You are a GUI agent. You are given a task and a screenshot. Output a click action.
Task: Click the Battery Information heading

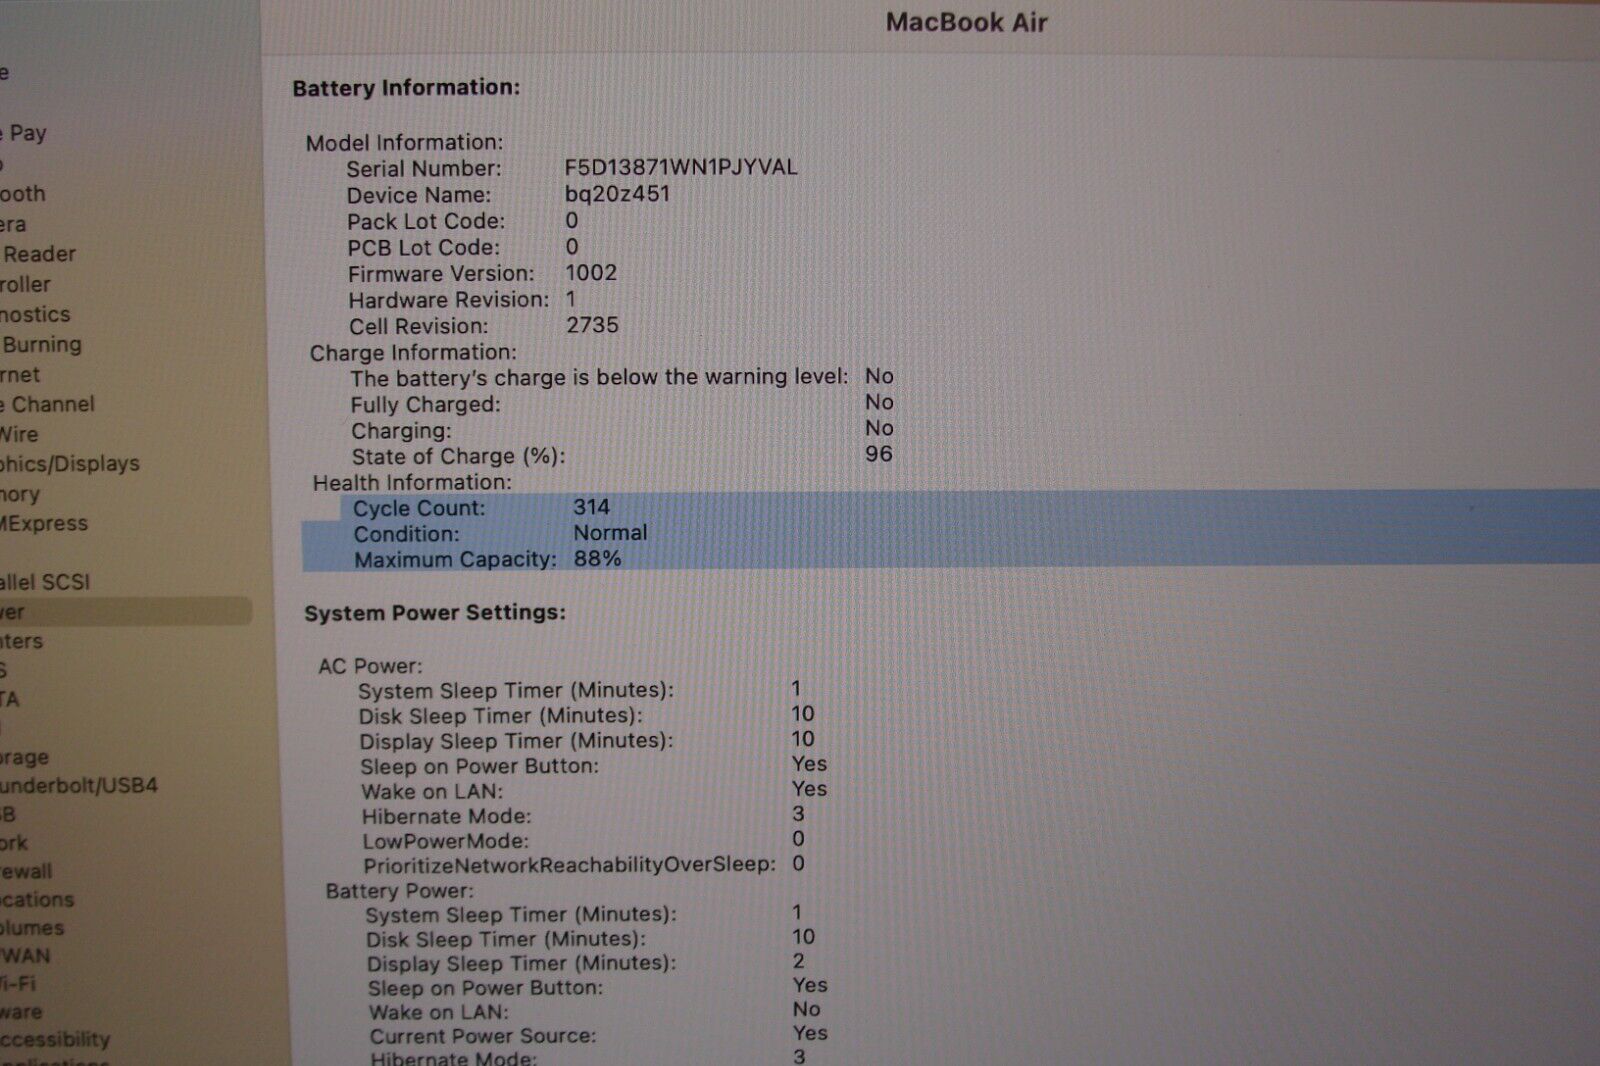(406, 88)
